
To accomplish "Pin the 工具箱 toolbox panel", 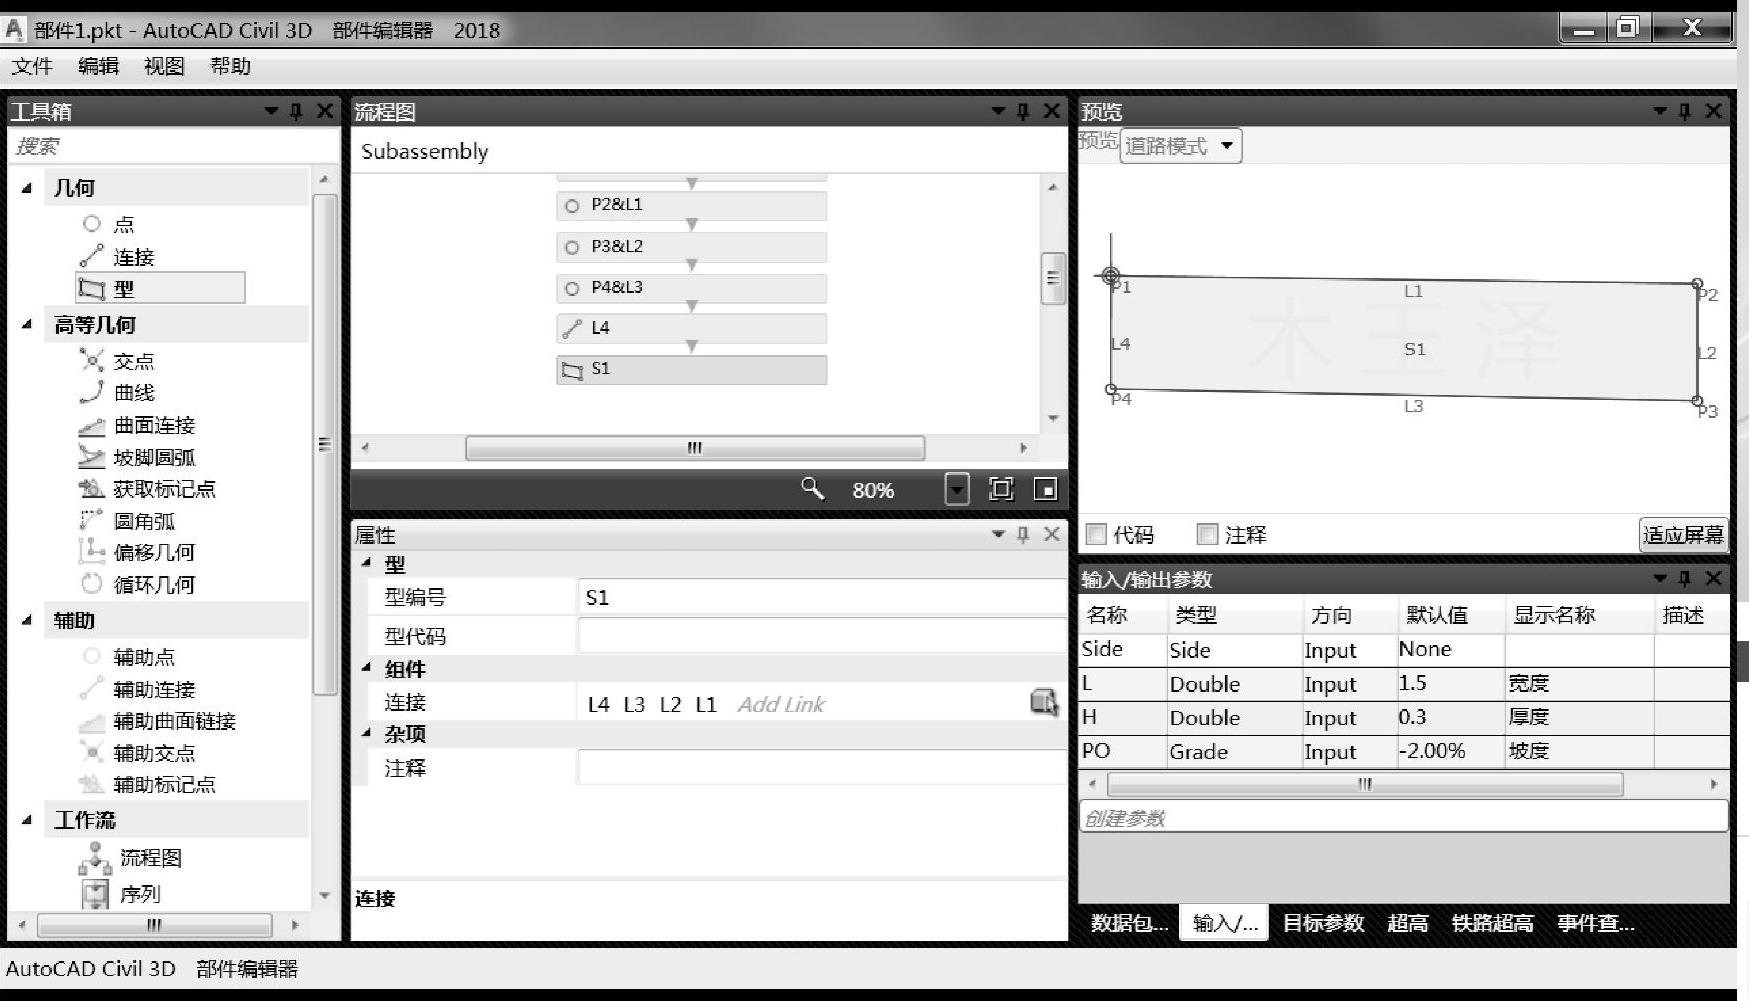I will pos(296,111).
